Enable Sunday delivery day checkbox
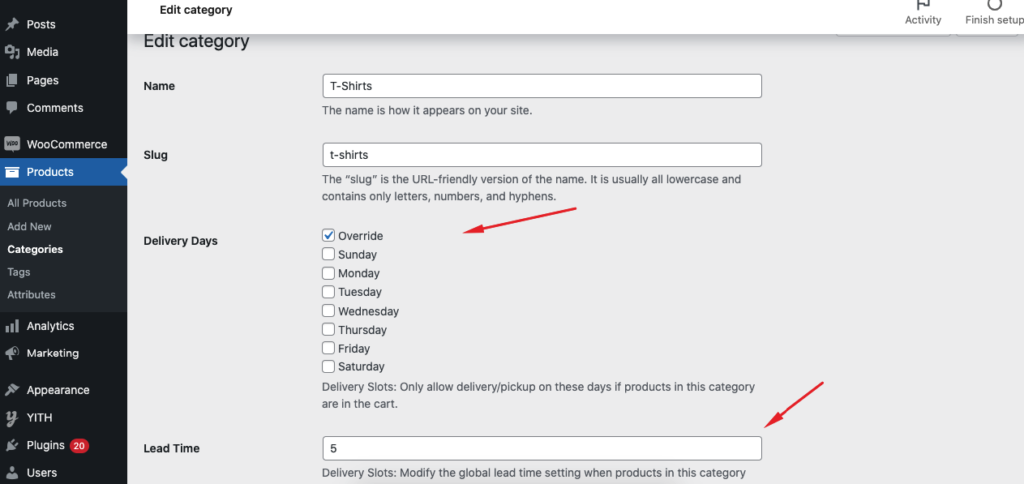 click(x=328, y=255)
